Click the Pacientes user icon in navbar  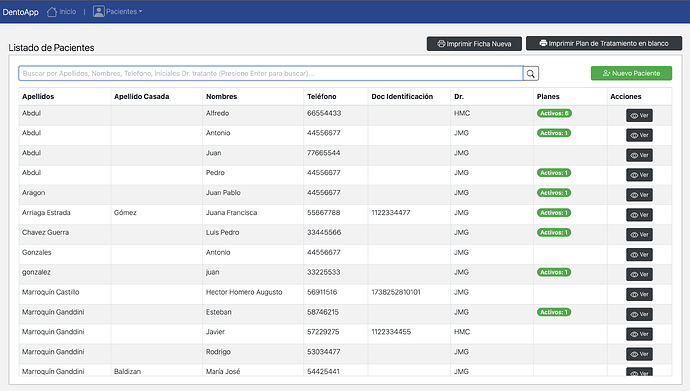tap(99, 11)
